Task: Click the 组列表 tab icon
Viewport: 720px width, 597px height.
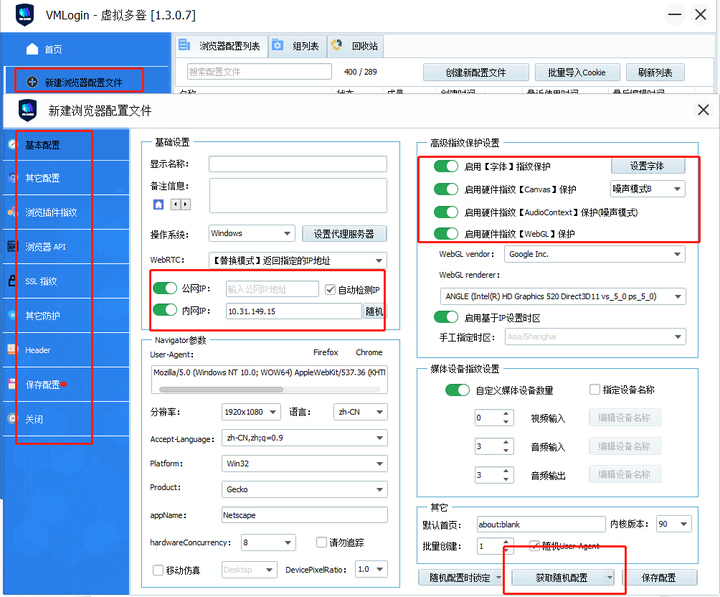Action: tap(277, 45)
